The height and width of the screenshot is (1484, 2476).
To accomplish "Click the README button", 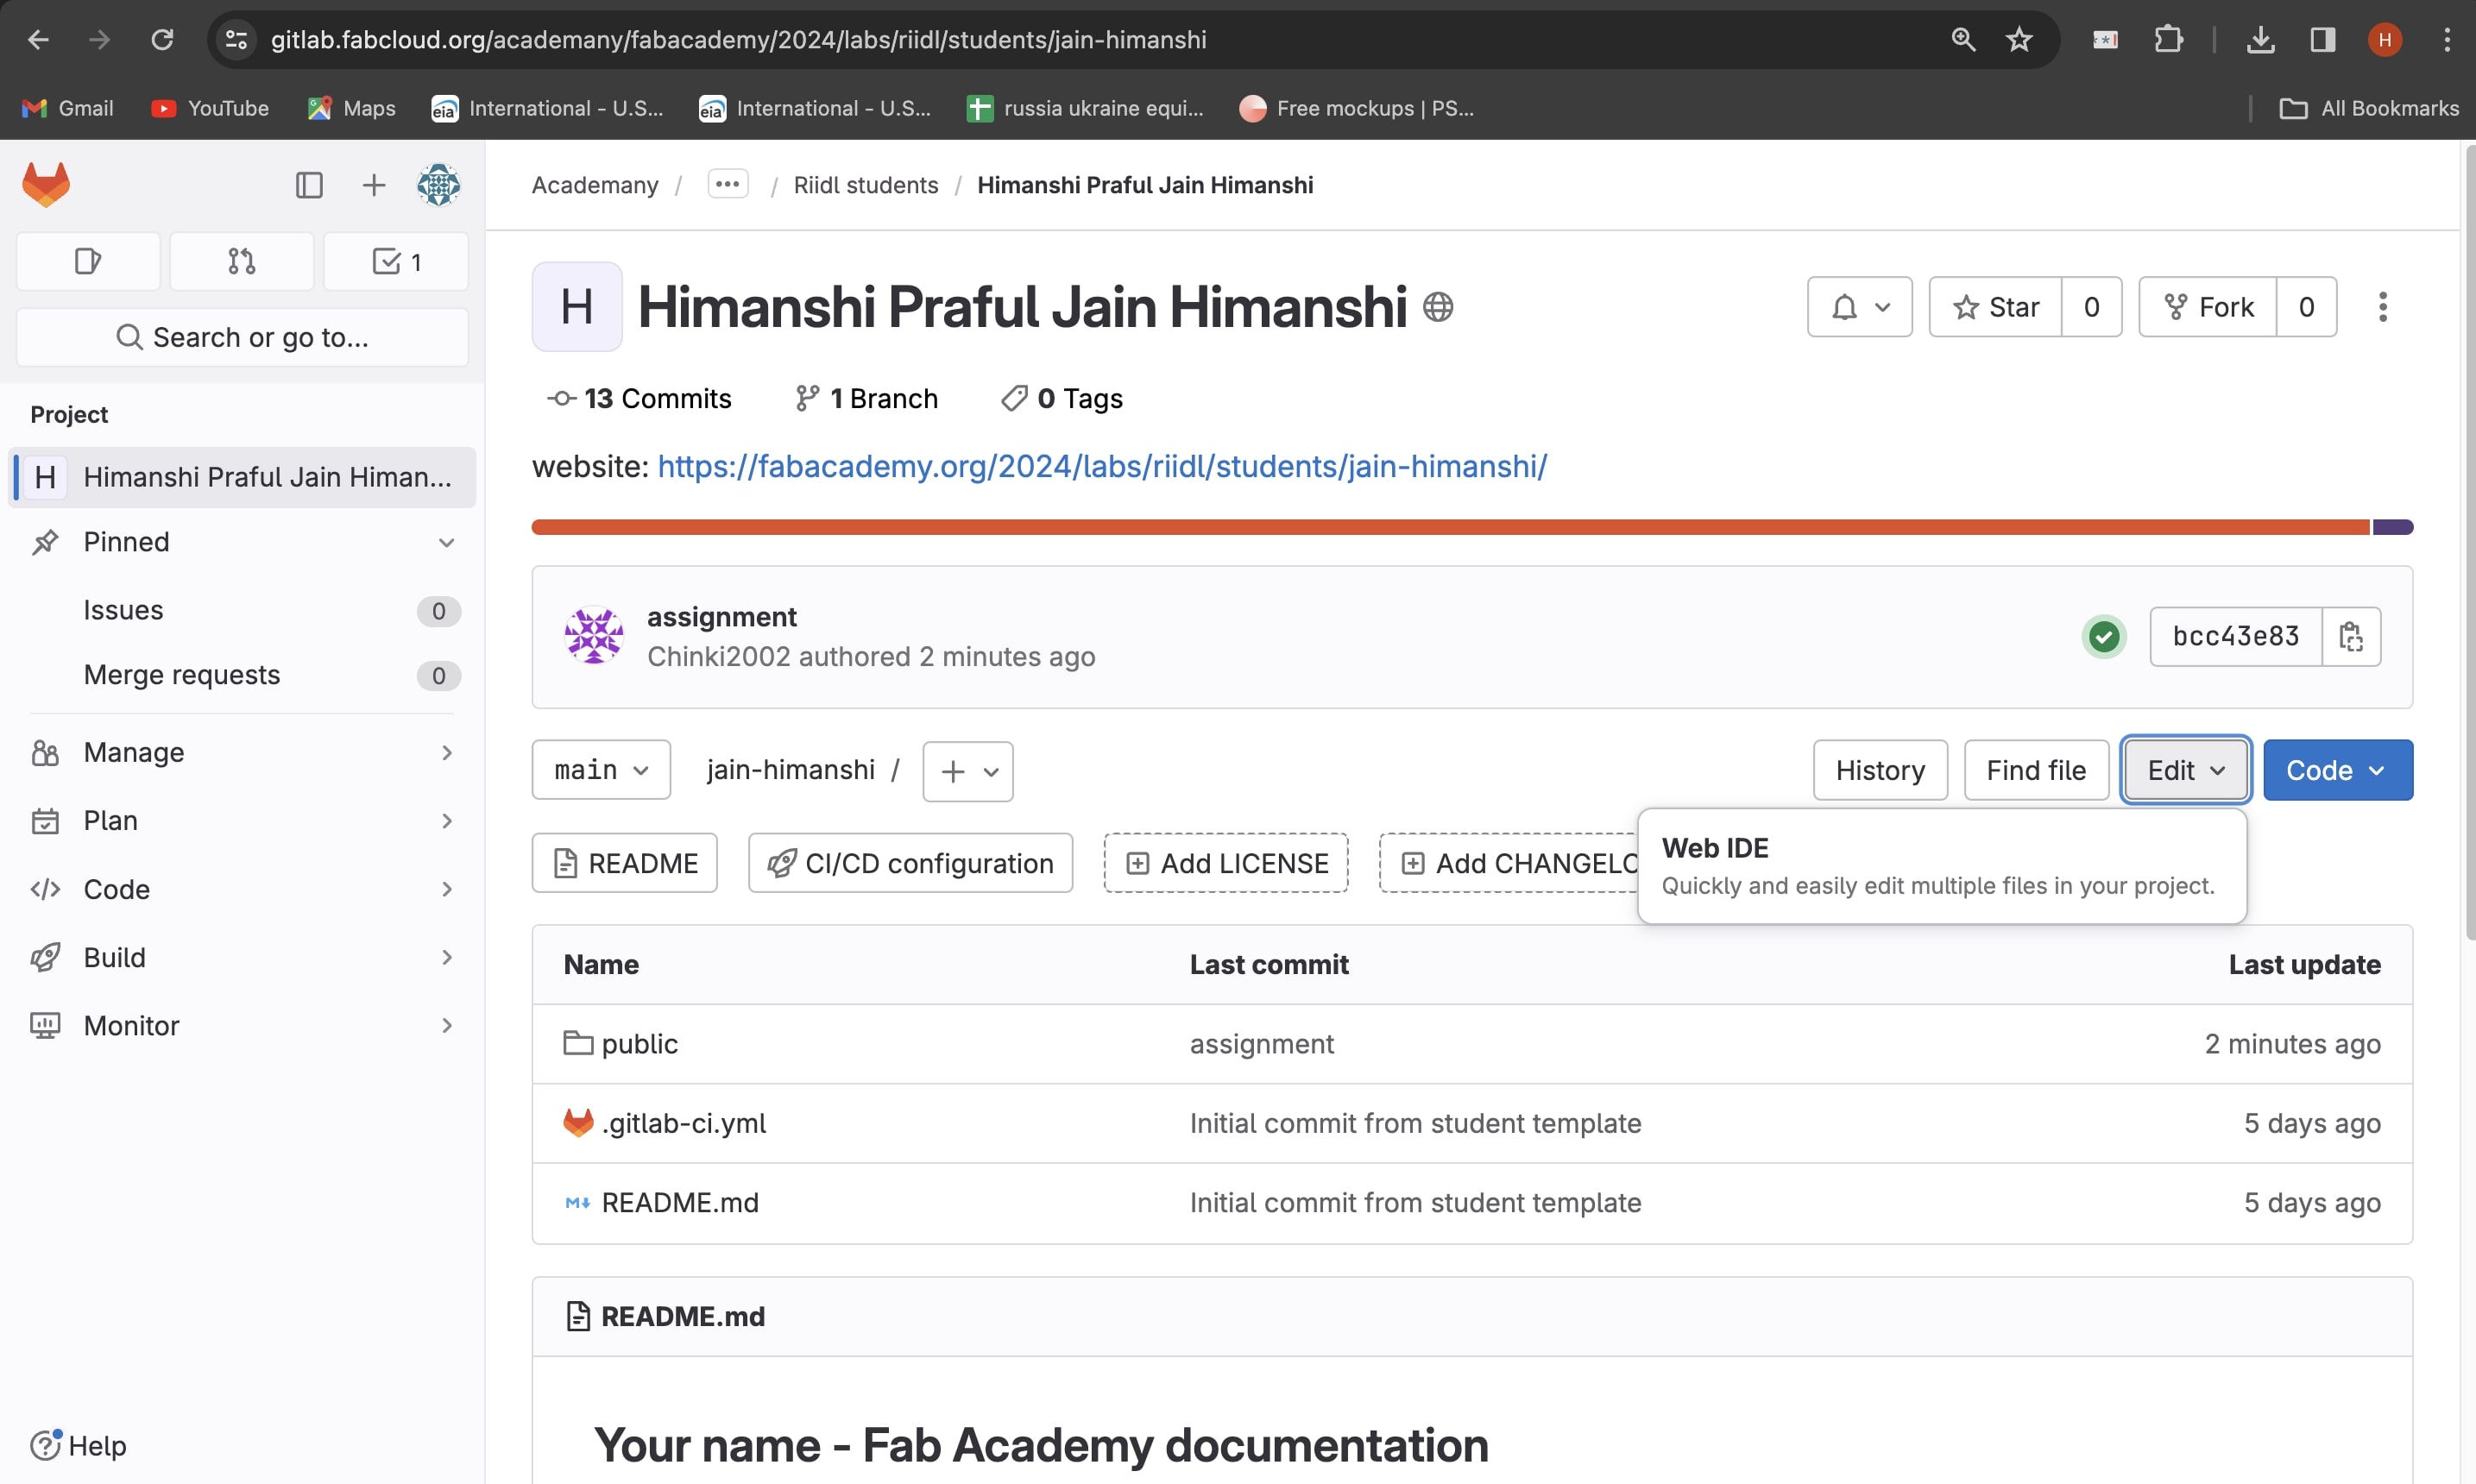I will [x=625, y=863].
